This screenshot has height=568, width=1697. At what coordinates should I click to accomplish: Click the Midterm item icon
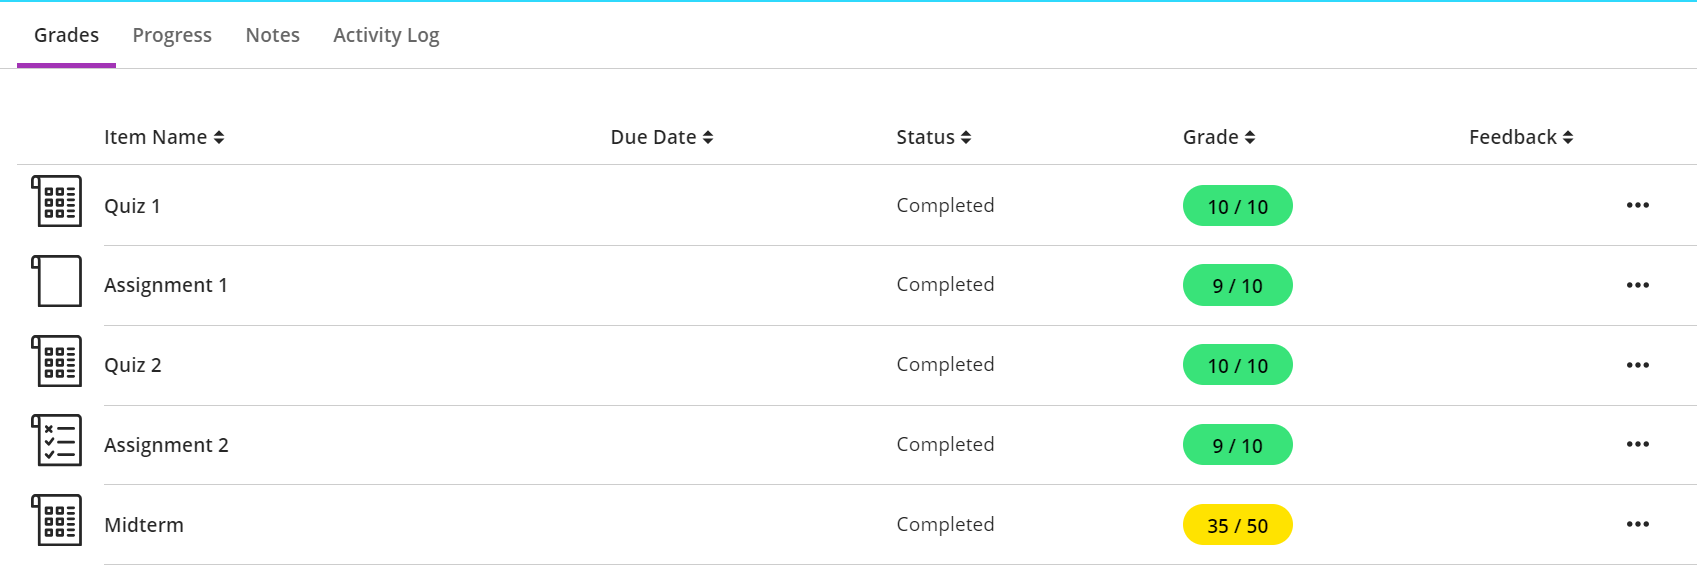pos(57,521)
